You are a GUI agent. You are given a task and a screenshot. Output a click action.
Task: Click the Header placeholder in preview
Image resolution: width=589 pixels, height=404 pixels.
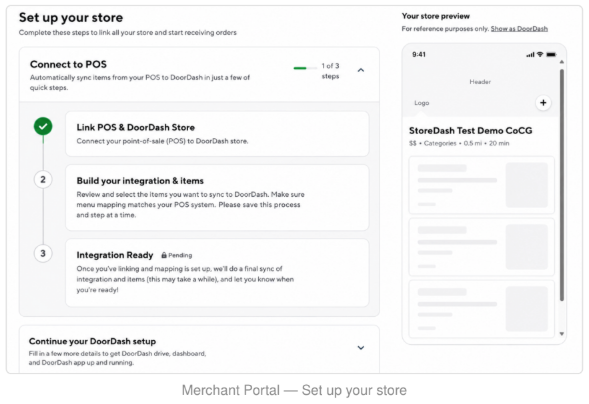(480, 82)
